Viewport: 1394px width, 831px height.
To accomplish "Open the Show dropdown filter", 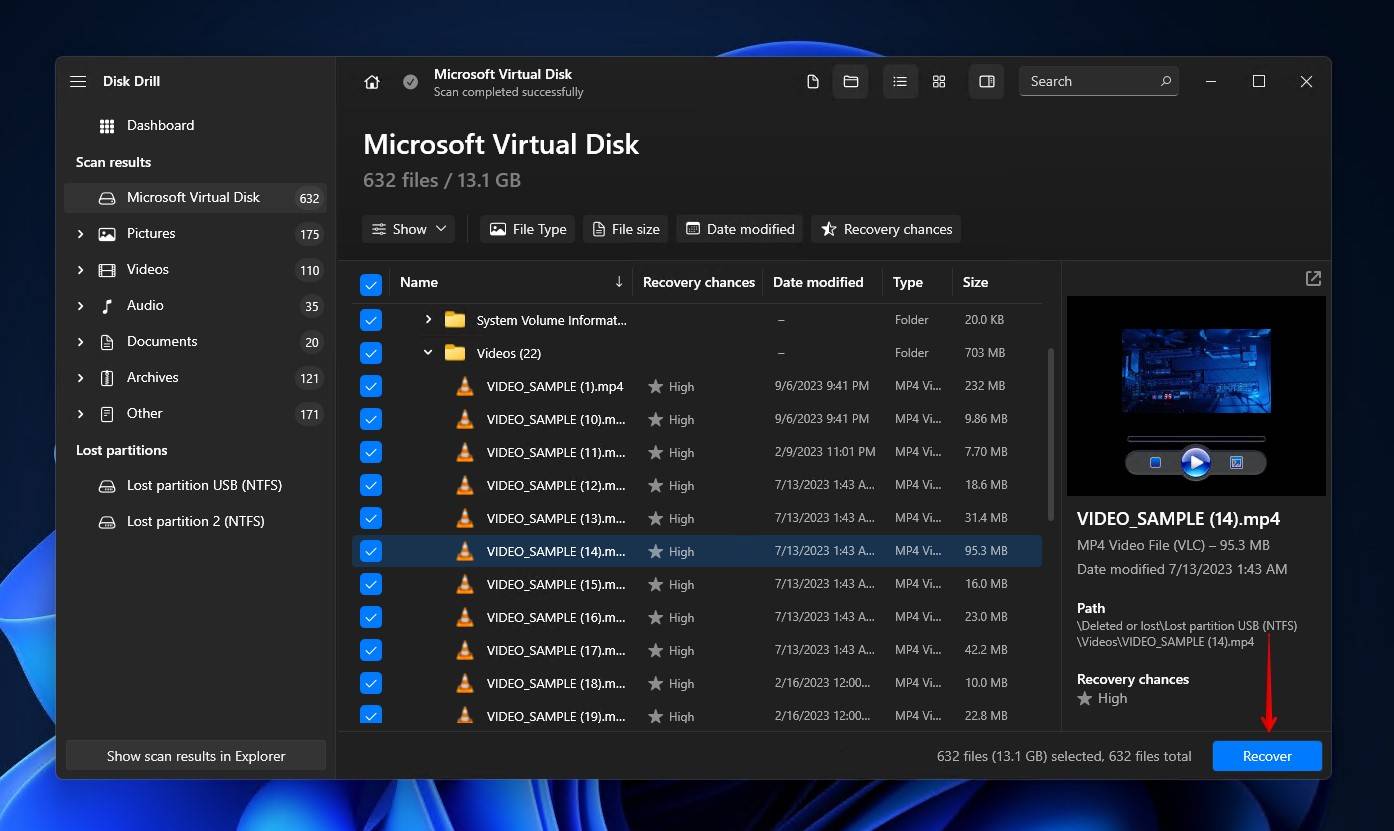I will (x=409, y=229).
